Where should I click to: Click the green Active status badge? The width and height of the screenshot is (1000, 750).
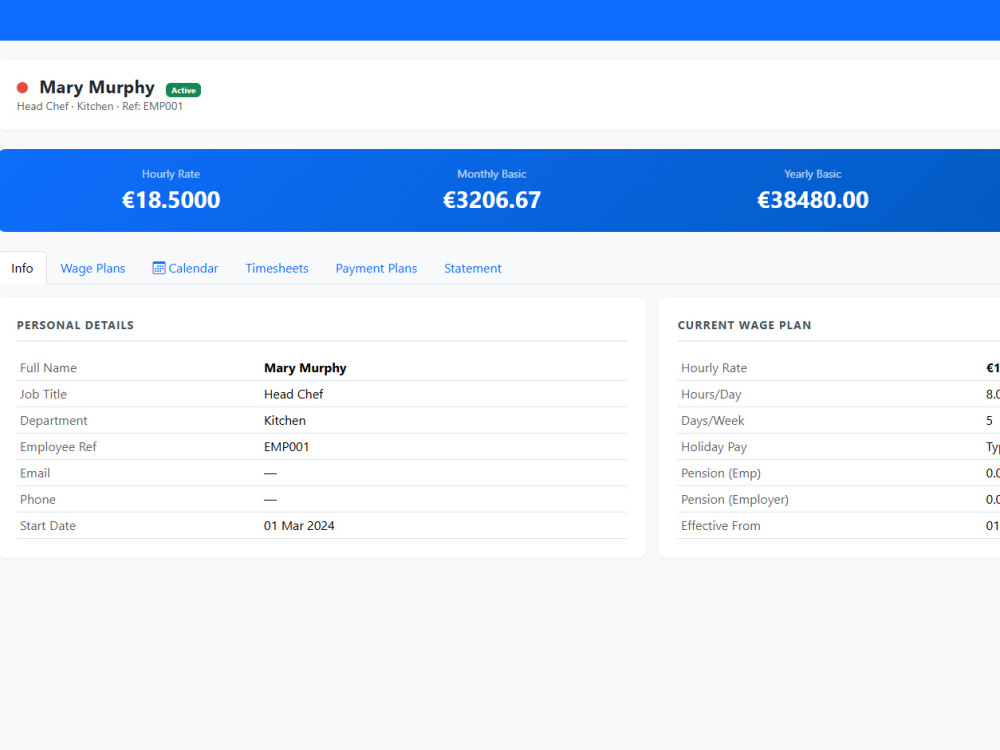coord(183,90)
